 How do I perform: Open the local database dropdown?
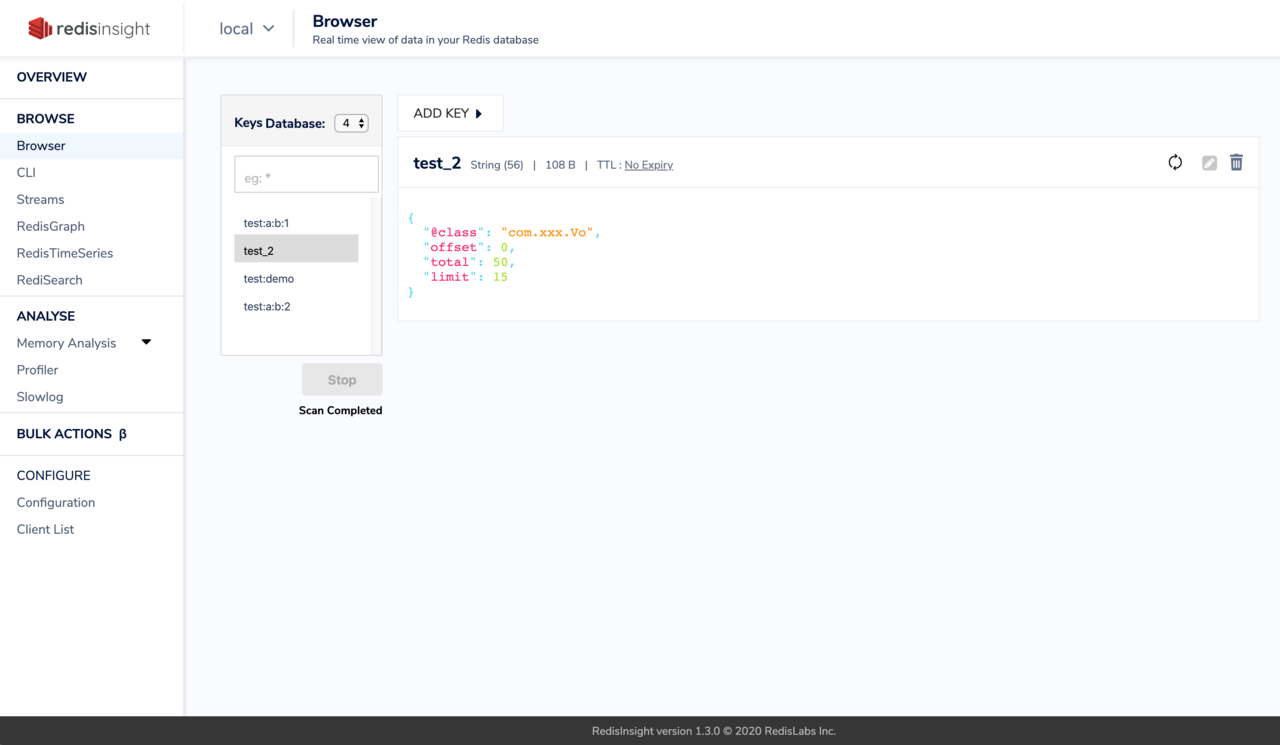tap(246, 29)
